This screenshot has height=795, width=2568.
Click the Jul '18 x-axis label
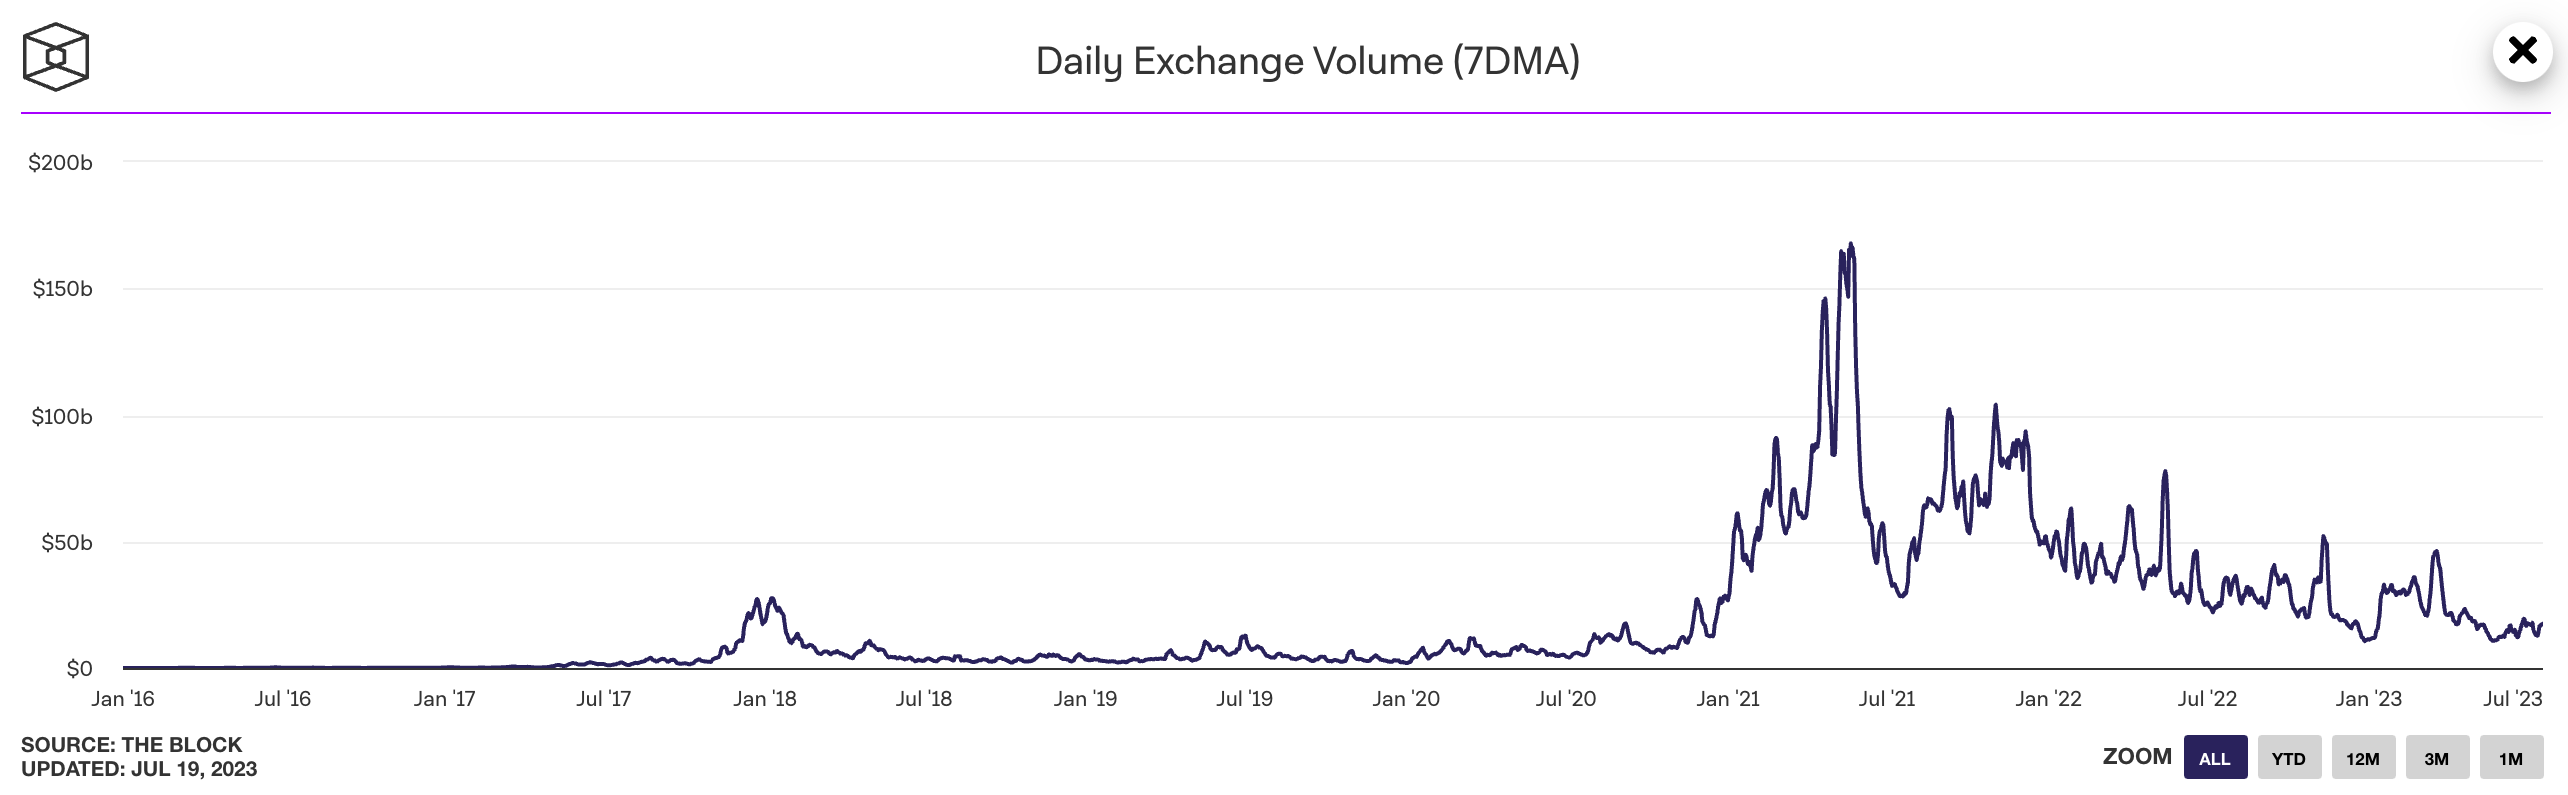(x=924, y=699)
